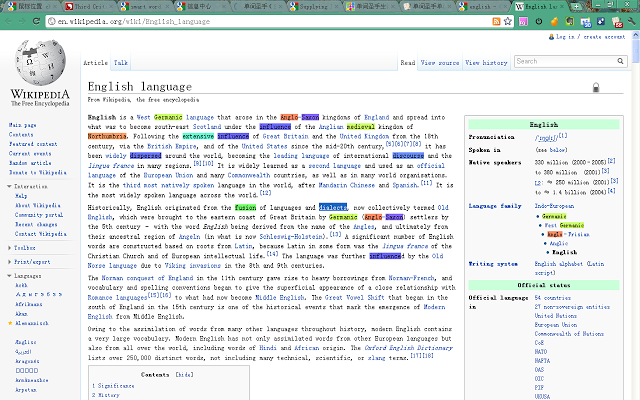
Task: Click the vertical scrollbar thumb
Action: pyautogui.click(x=636, y=52)
